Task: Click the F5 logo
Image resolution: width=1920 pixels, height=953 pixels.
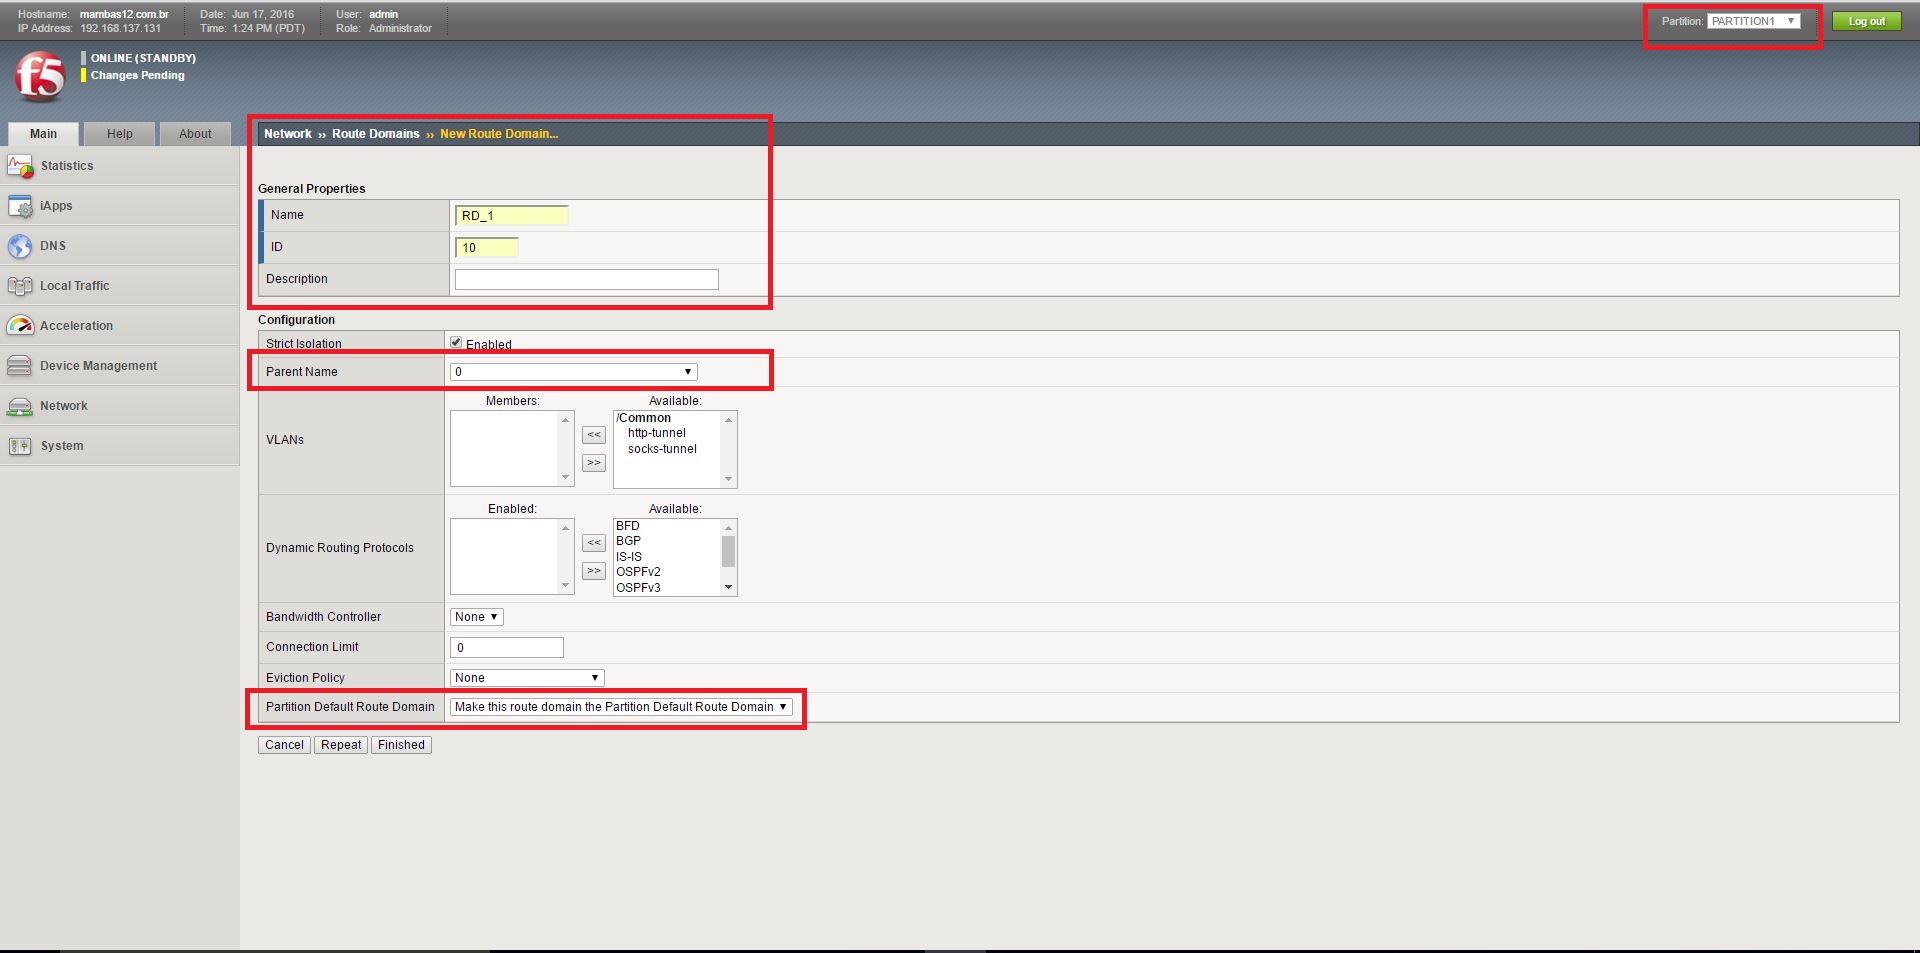Action: (40, 77)
